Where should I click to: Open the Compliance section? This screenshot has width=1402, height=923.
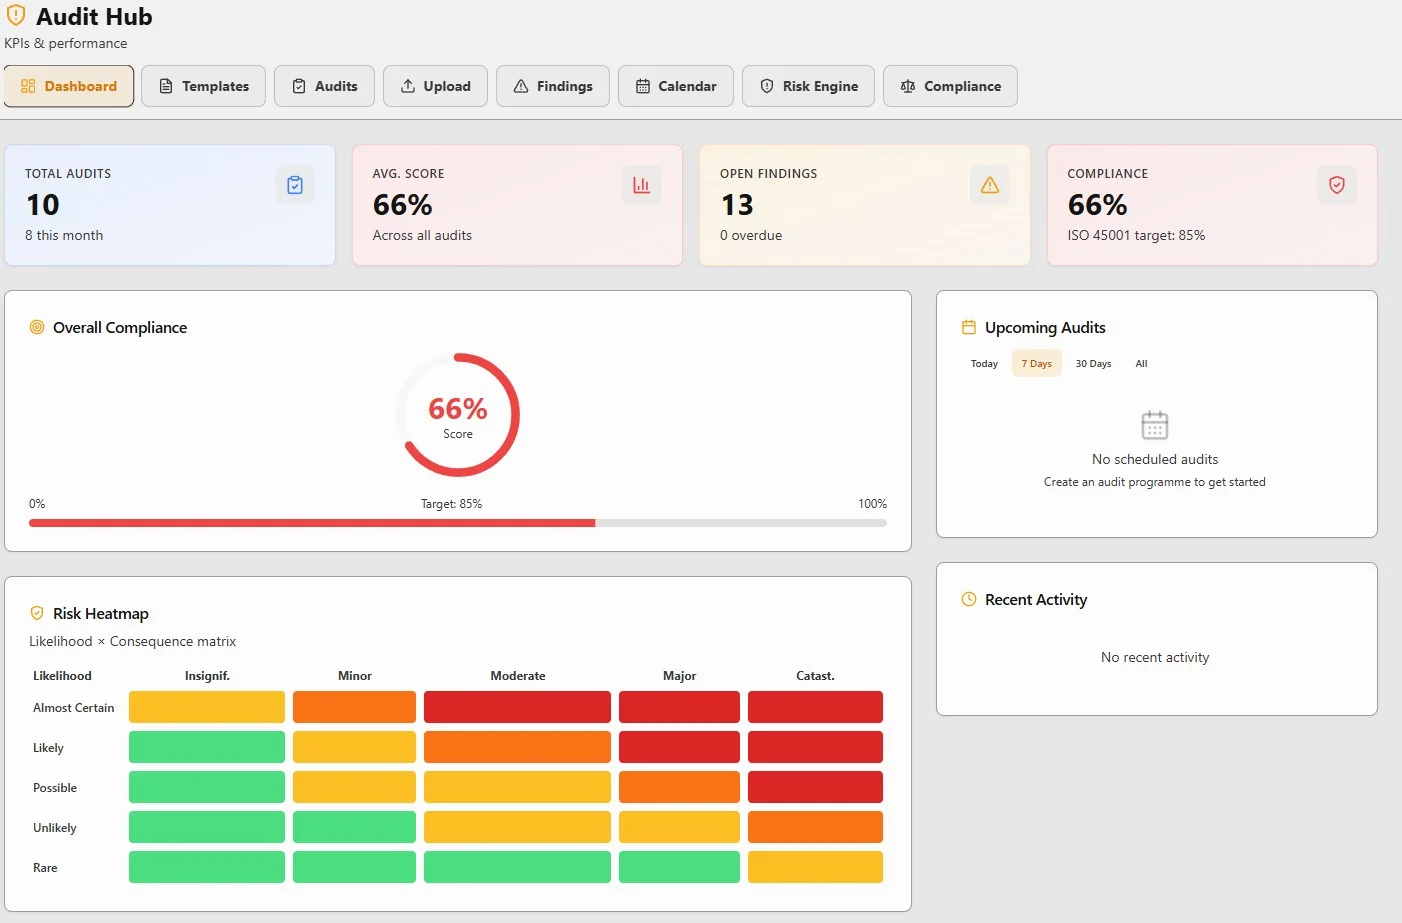tap(950, 86)
